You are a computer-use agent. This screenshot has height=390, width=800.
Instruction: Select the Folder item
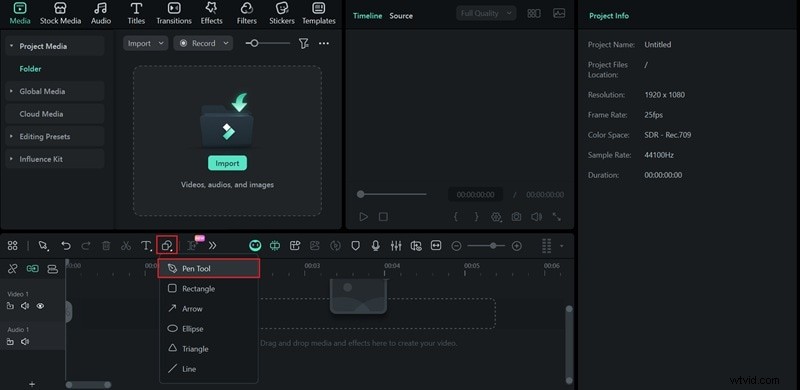[x=30, y=69]
